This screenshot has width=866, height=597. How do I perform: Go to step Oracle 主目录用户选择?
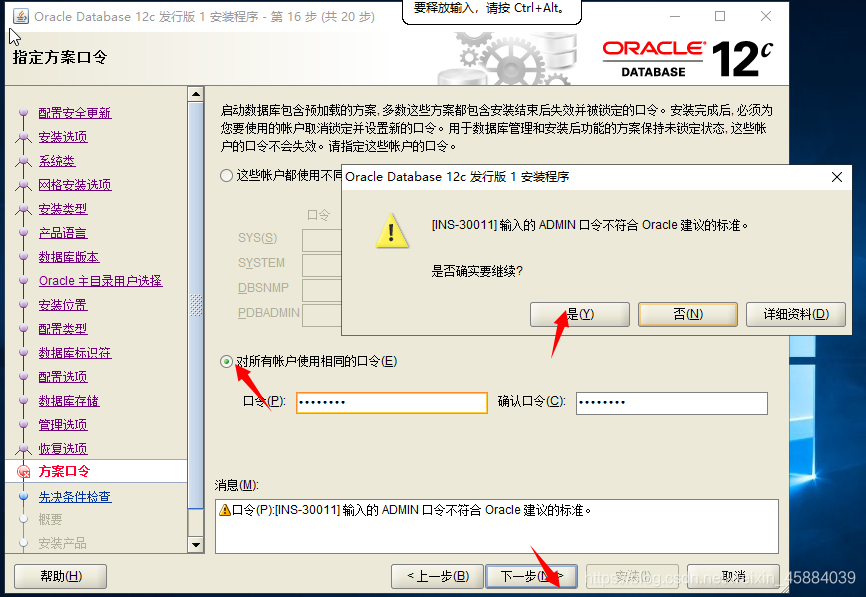pyautogui.click(x=101, y=281)
